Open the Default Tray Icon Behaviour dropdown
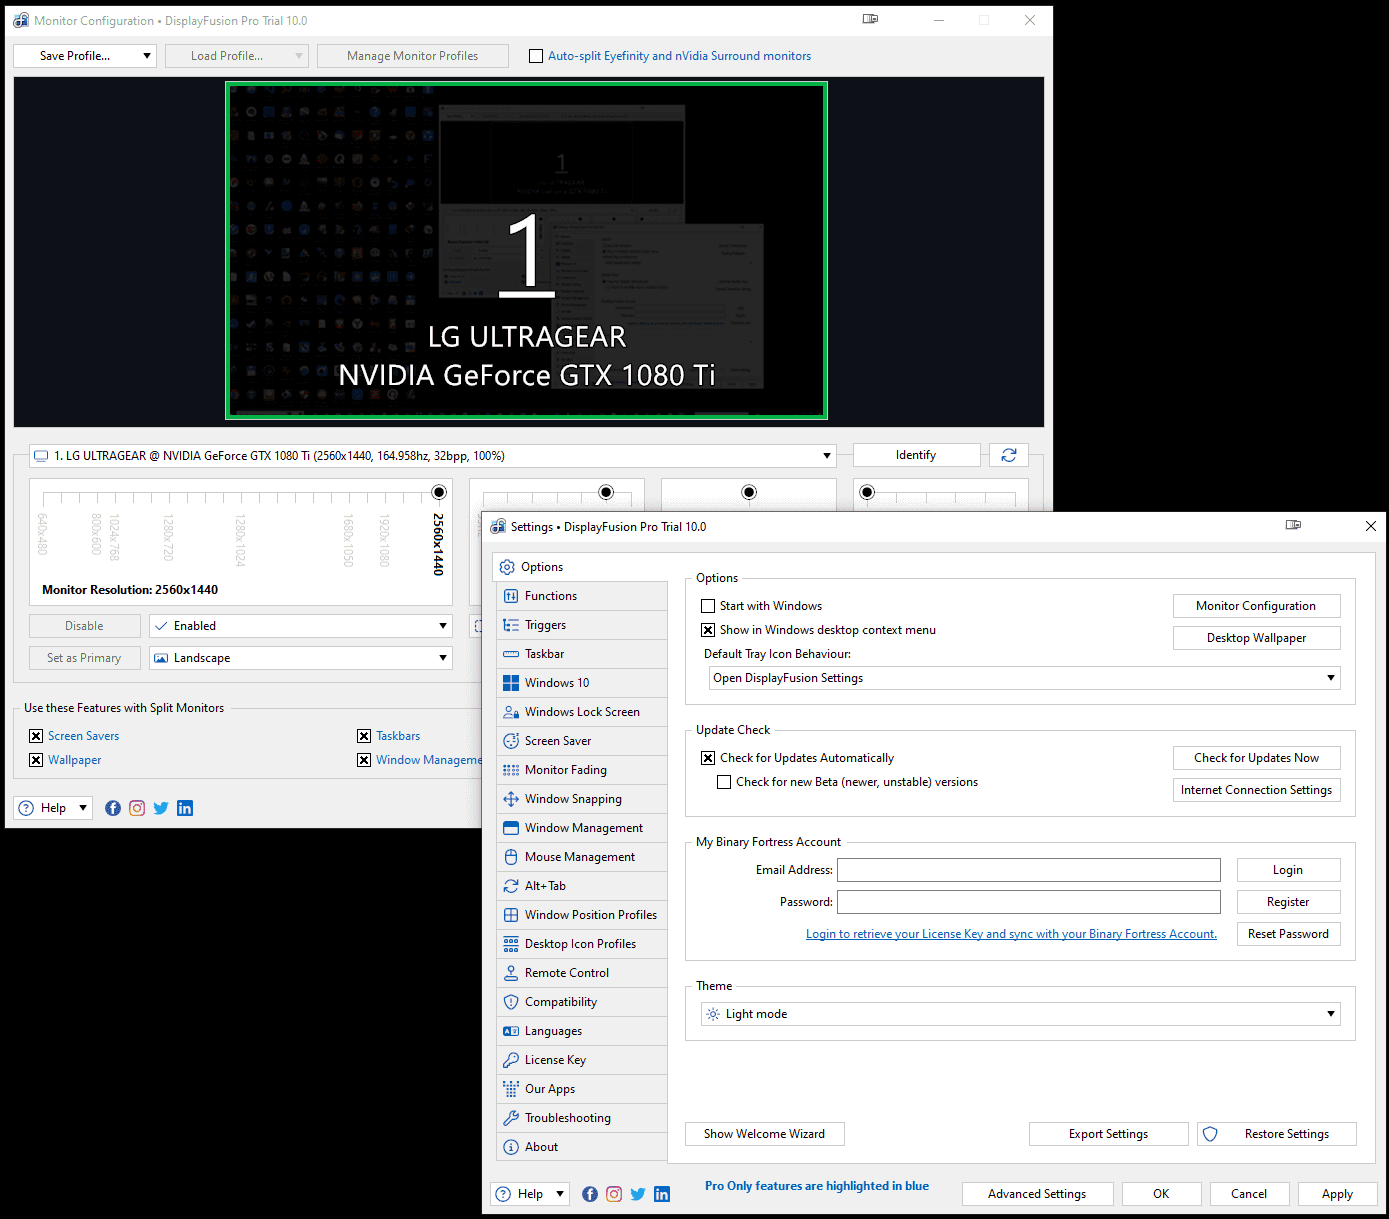 click(1024, 678)
